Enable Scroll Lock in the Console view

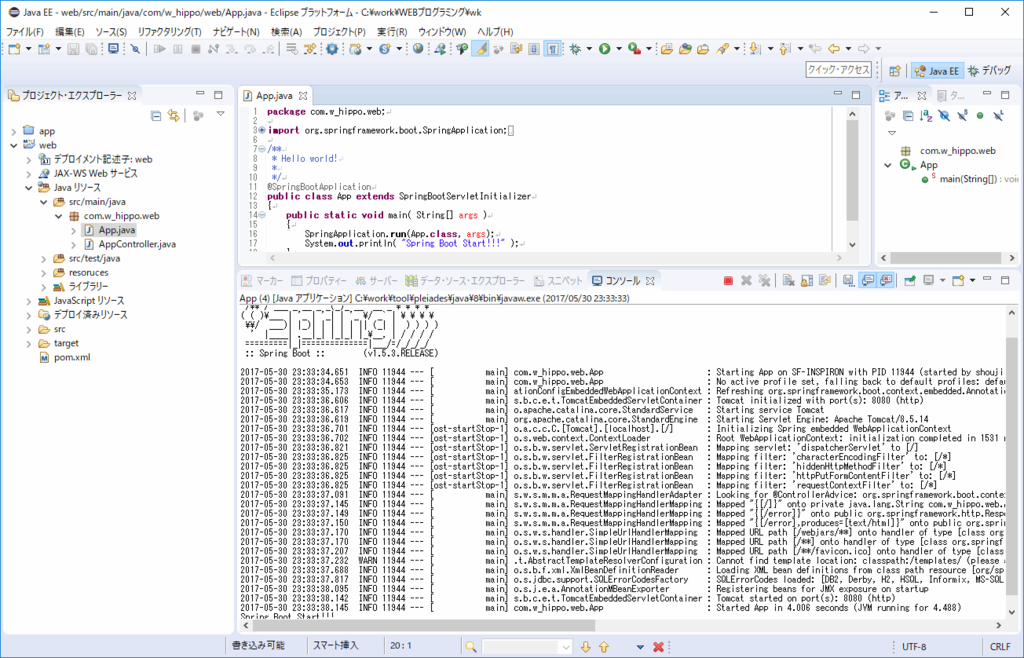pos(805,280)
